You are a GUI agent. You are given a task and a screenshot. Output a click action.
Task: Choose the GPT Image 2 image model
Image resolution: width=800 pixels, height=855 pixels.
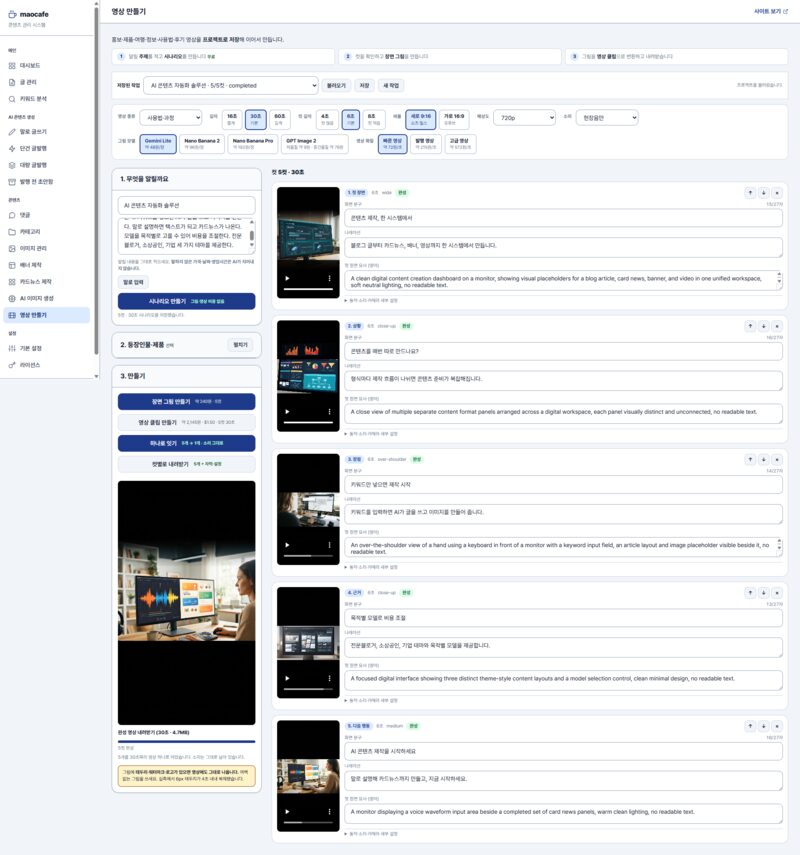pos(315,143)
